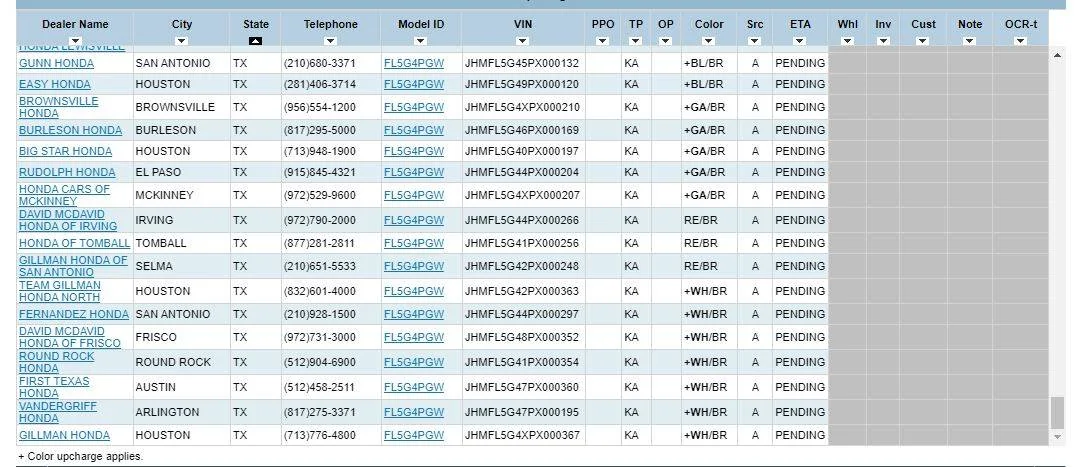This screenshot has width=1075, height=467.
Task: Select VIN JHMFL5G46PX000169
Action: [x=522, y=130]
